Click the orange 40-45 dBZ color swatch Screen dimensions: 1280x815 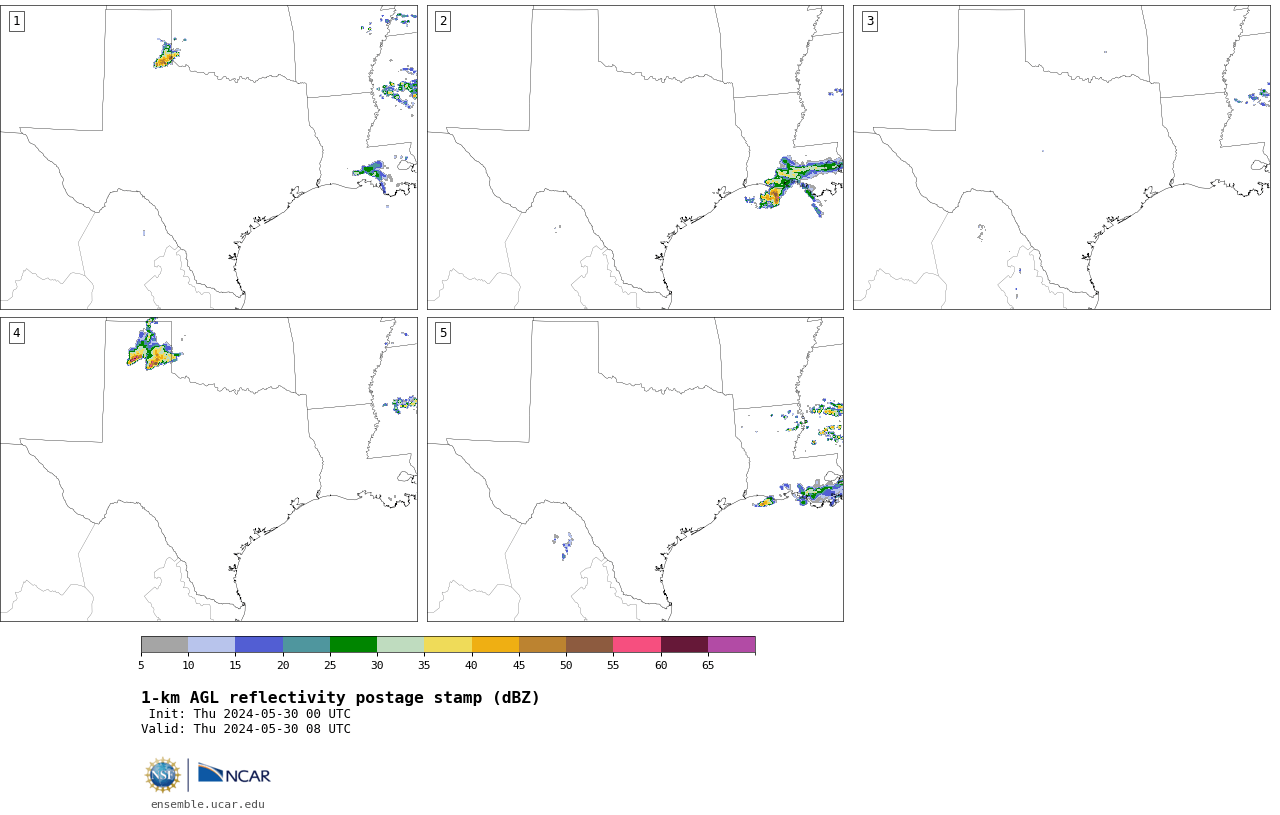point(495,644)
